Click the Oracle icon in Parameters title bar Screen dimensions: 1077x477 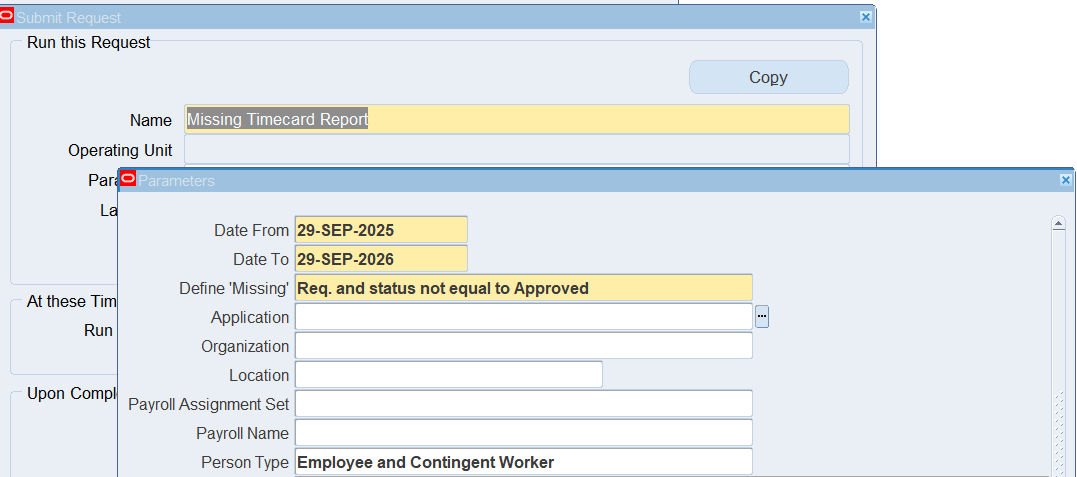point(128,180)
